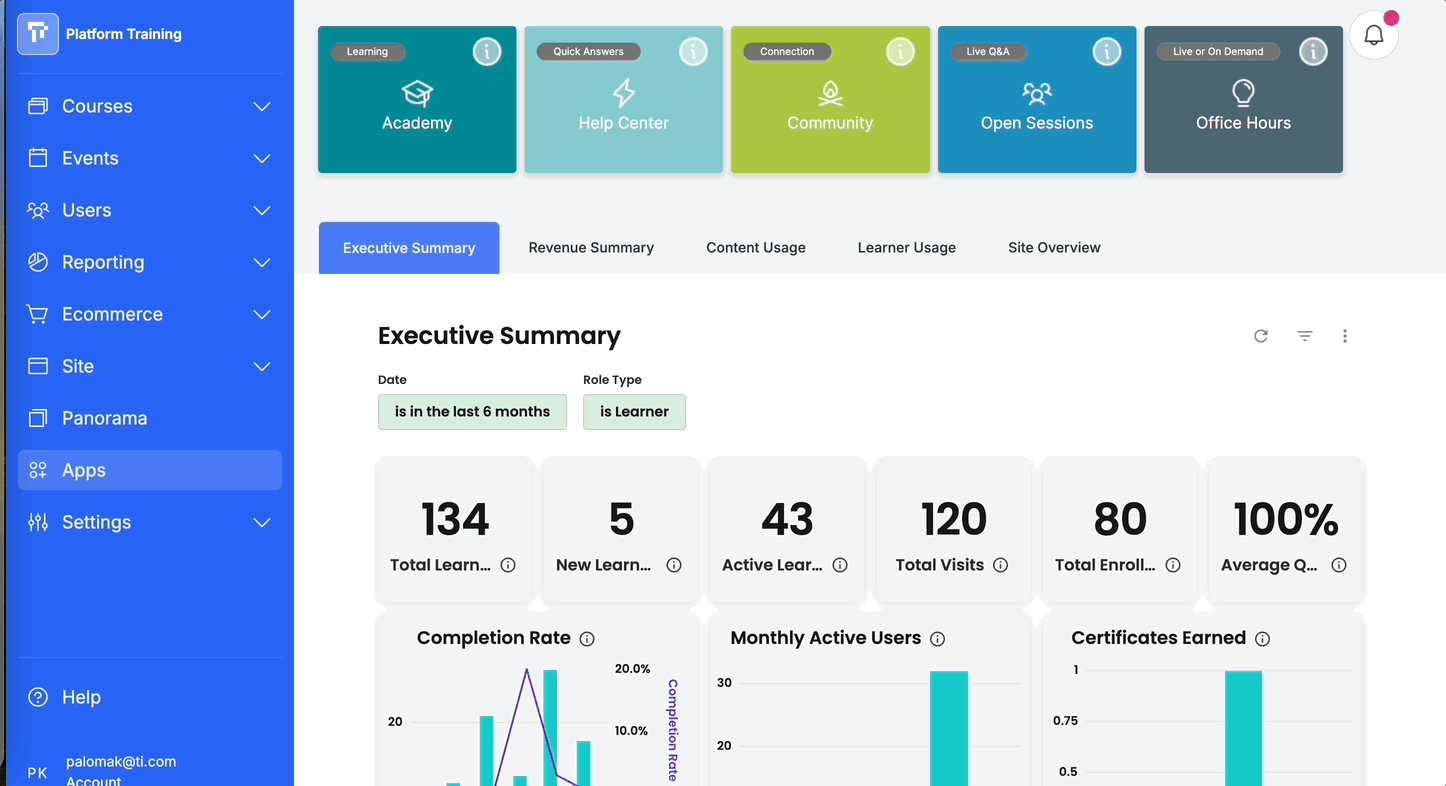Screen dimensions: 1446x786
Task: Click the Certificates Earned chart bar
Action: pyautogui.click(x=1243, y=728)
